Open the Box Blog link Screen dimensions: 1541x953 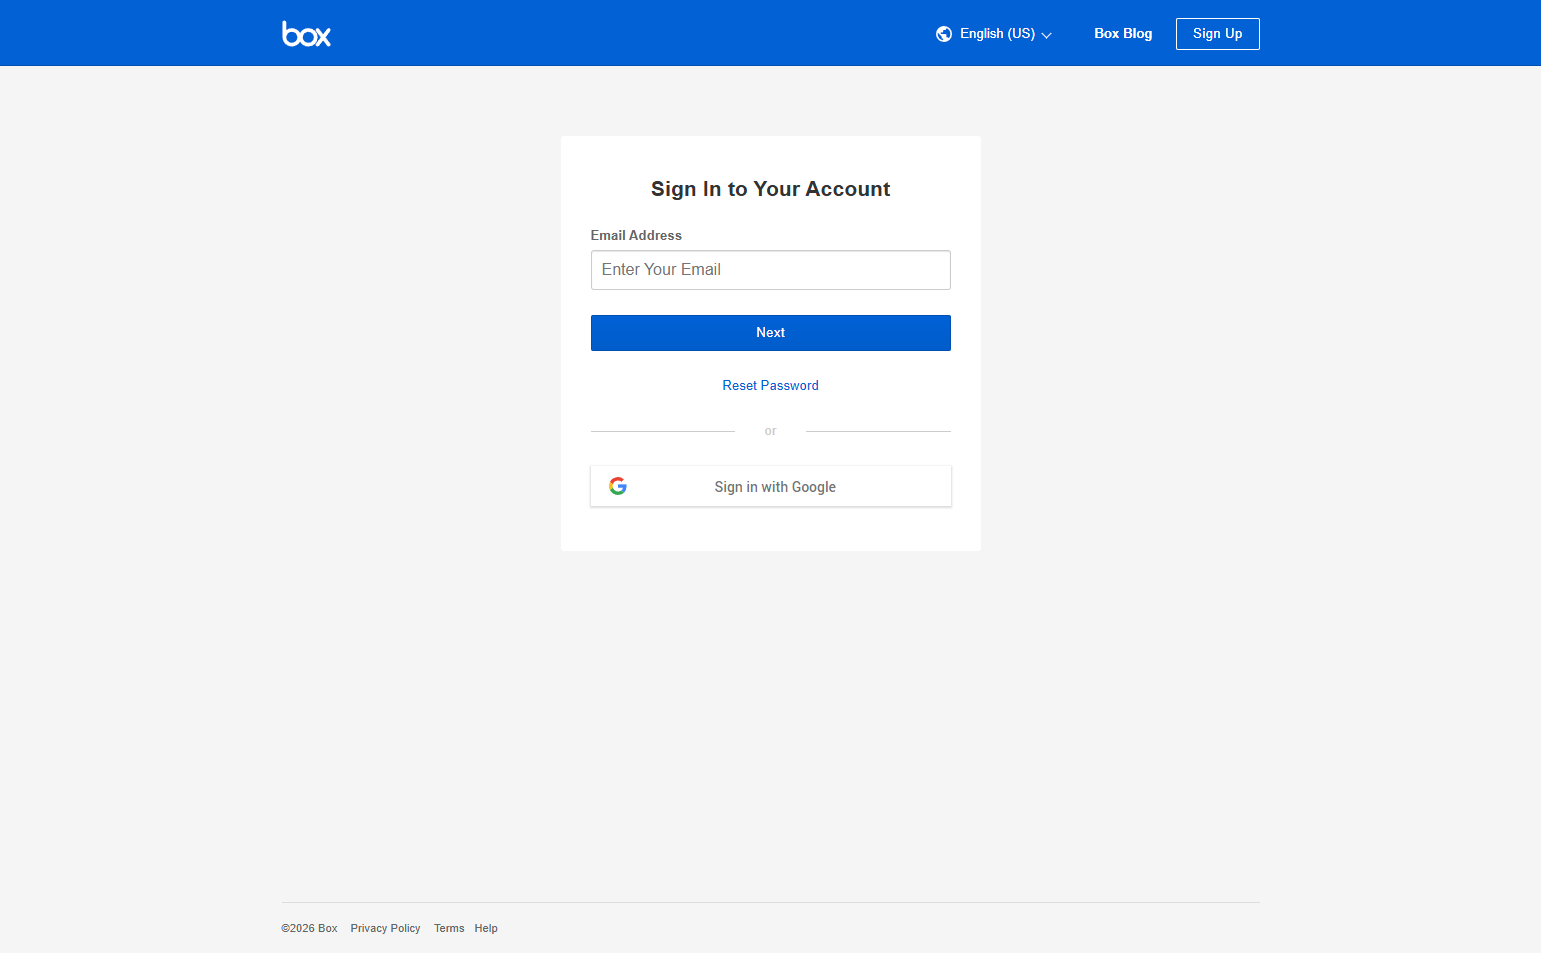click(x=1123, y=34)
